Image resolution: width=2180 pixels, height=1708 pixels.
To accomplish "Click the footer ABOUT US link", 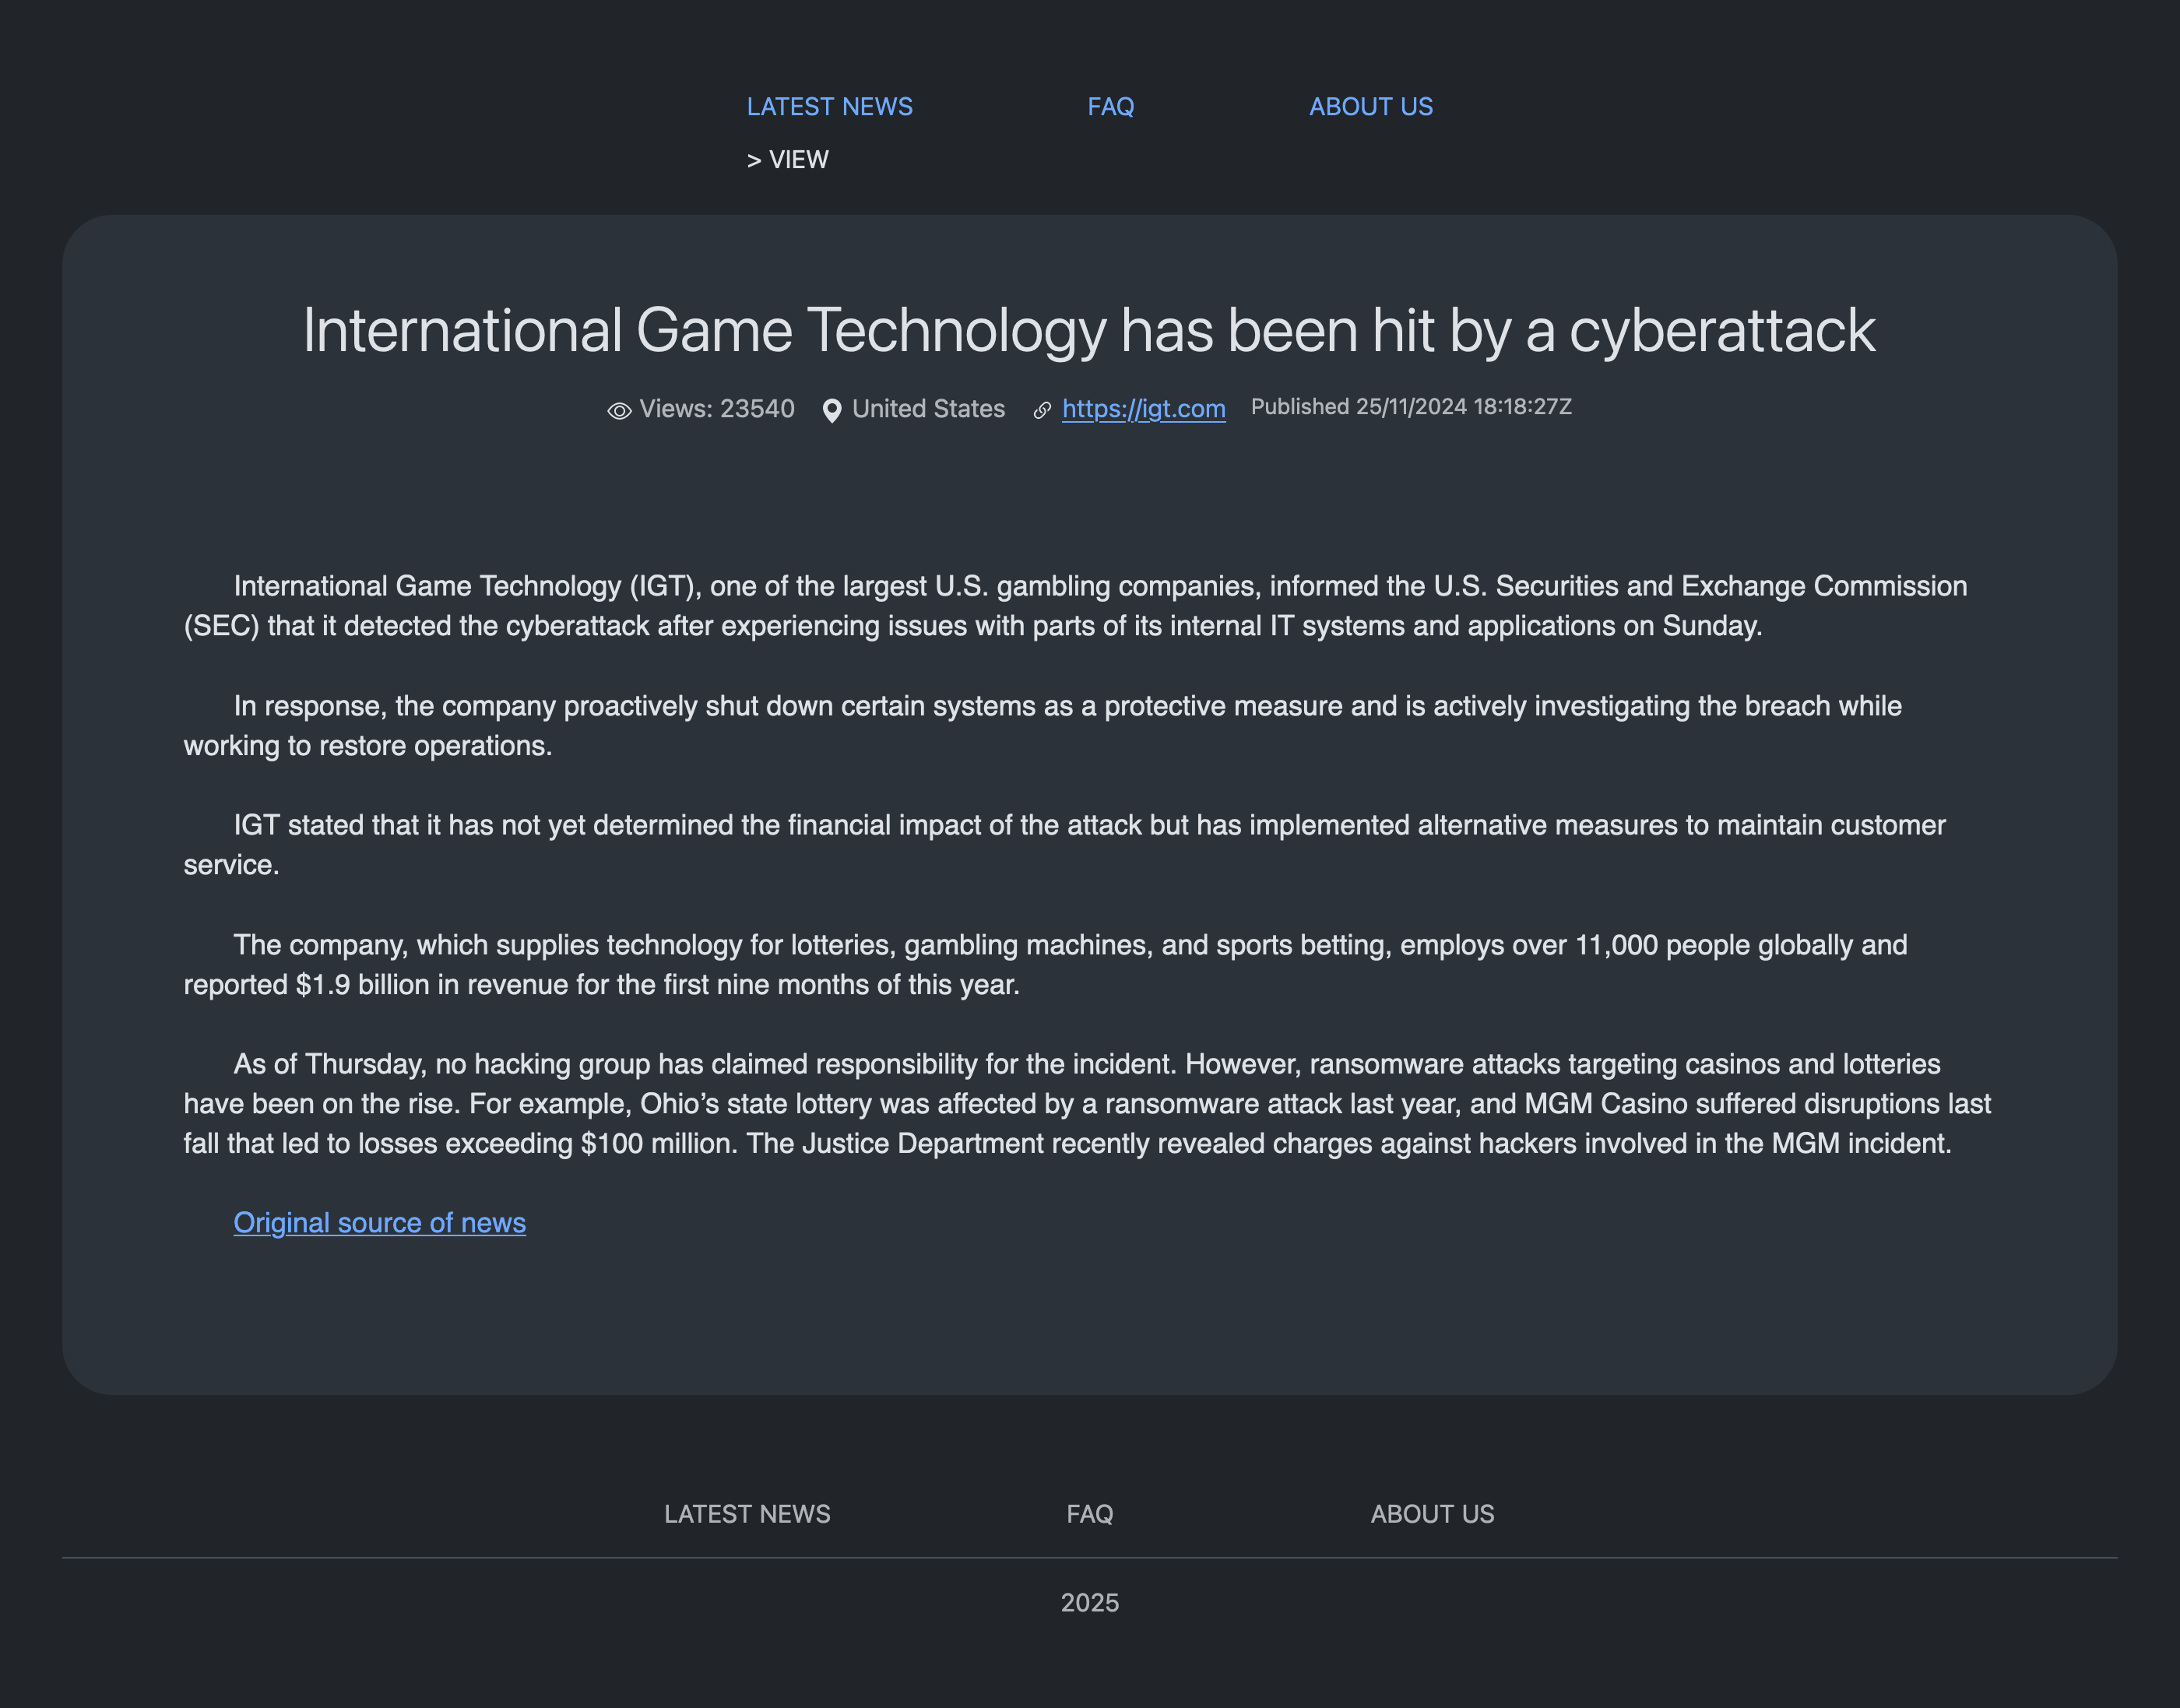I will 1432,1514.
